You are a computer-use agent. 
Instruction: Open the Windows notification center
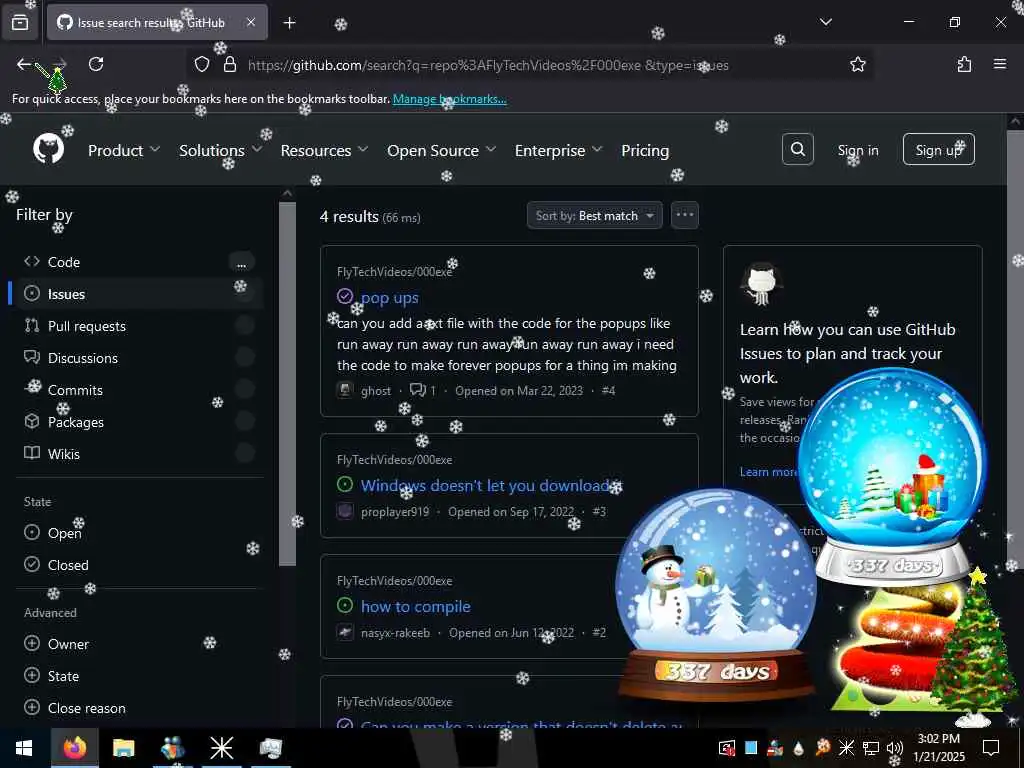[x=991, y=748]
